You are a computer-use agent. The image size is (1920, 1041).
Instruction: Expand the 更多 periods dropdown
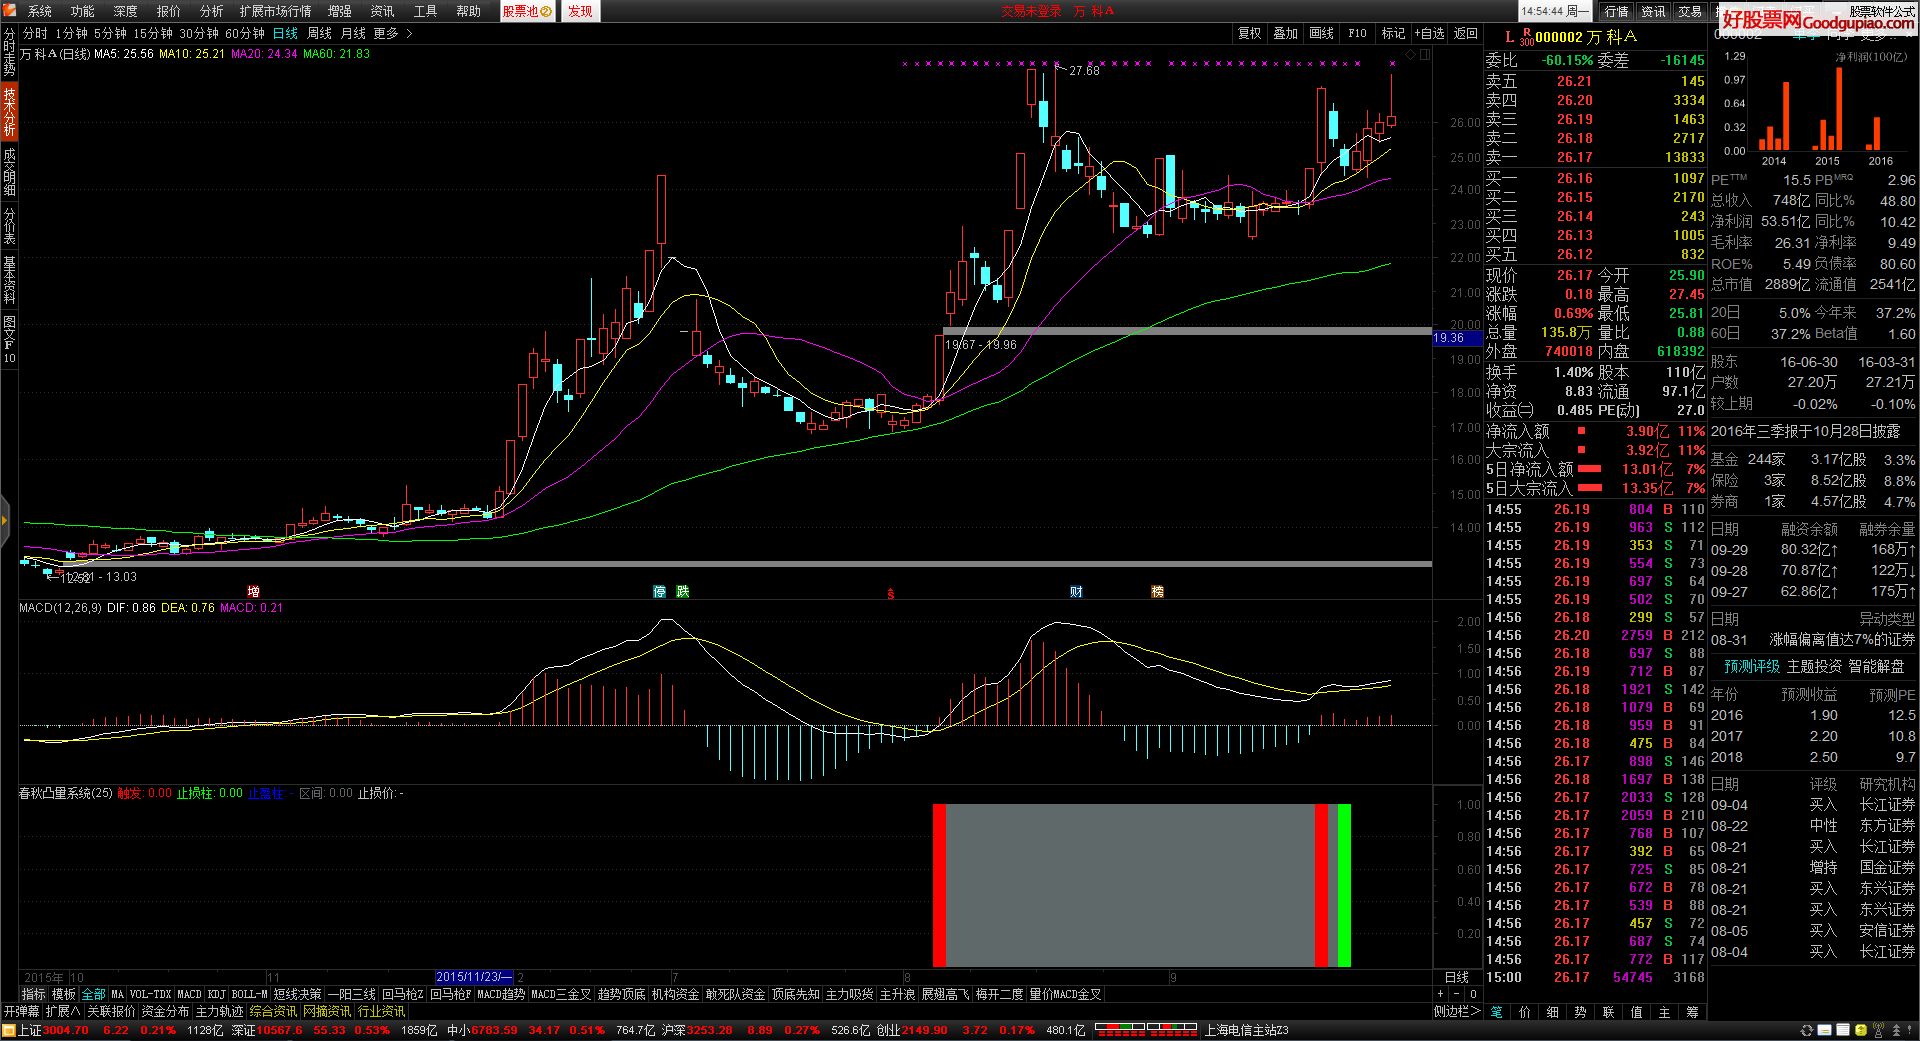pyautogui.click(x=392, y=33)
